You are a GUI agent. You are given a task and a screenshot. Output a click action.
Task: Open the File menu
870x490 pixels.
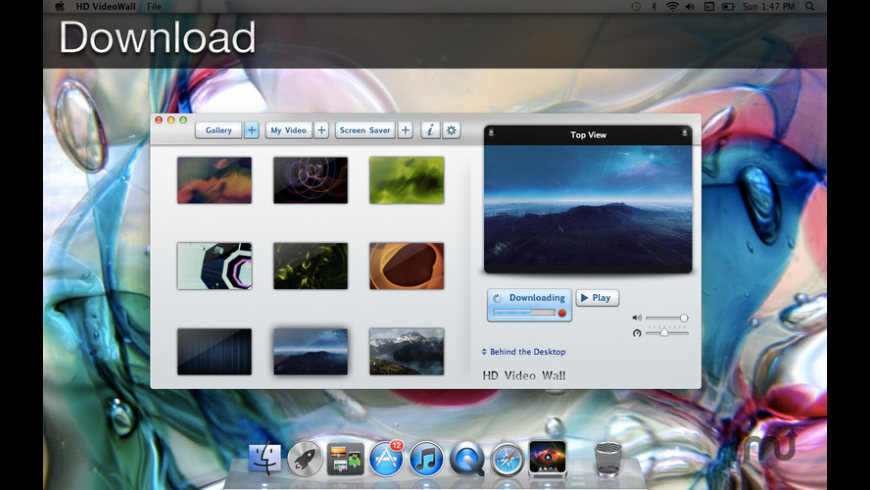[154, 7]
